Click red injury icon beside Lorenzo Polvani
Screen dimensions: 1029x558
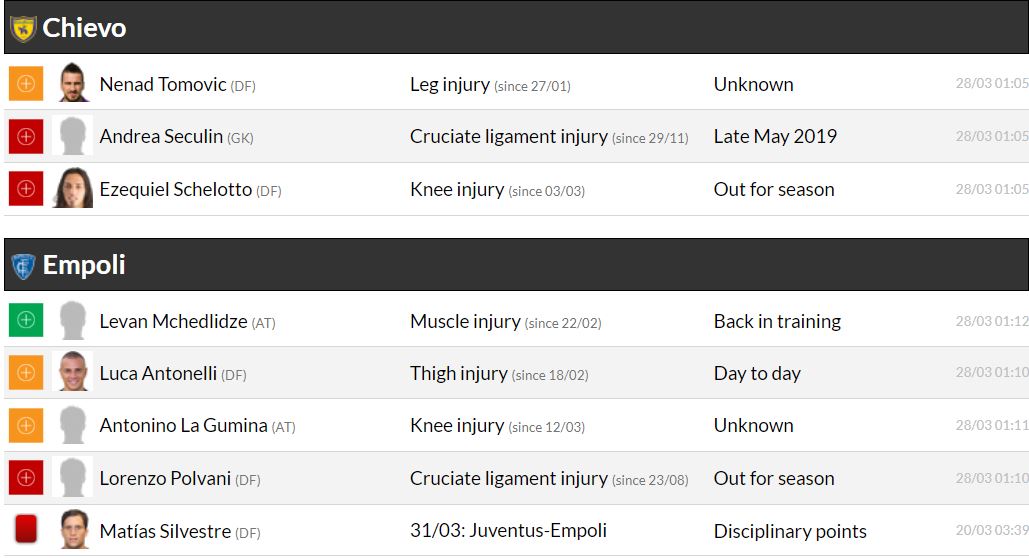pyautogui.click(x=26, y=478)
